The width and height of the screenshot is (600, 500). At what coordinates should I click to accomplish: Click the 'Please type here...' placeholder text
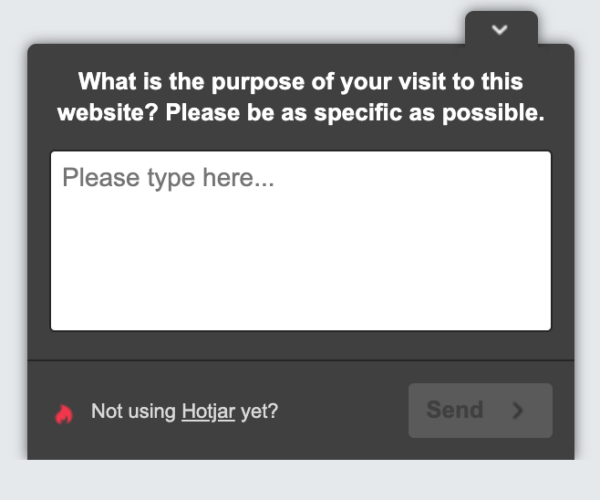(x=168, y=179)
